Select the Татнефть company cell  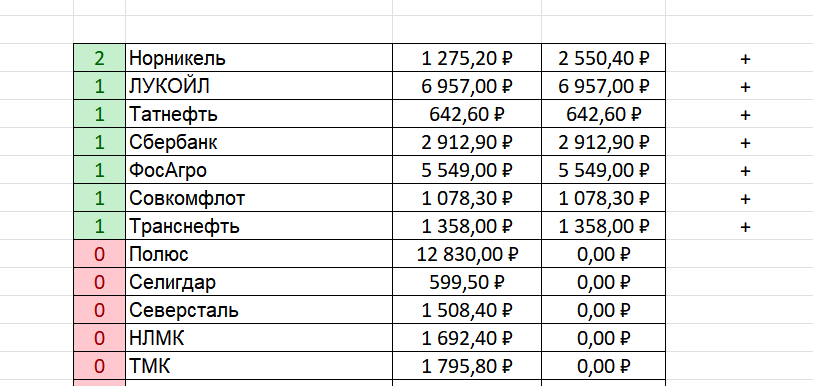pos(259,114)
